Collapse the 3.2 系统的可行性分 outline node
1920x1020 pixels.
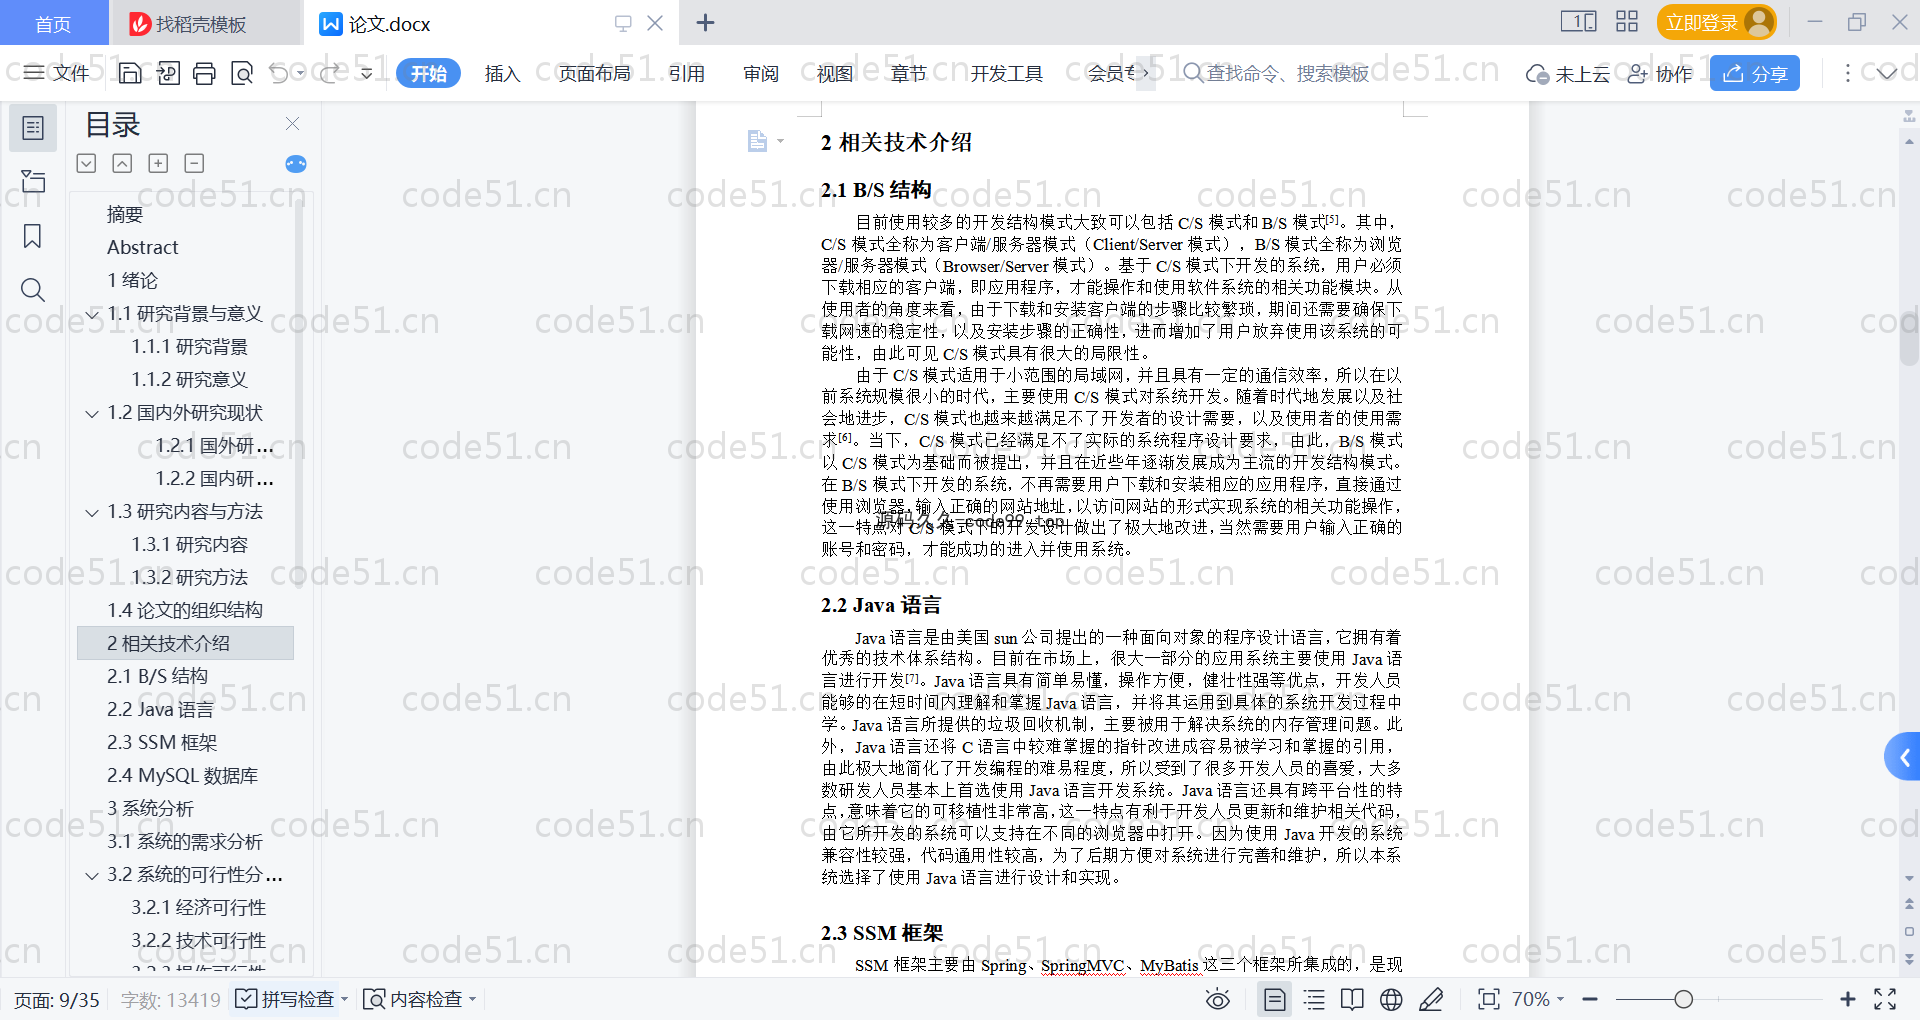coord(92,876)
